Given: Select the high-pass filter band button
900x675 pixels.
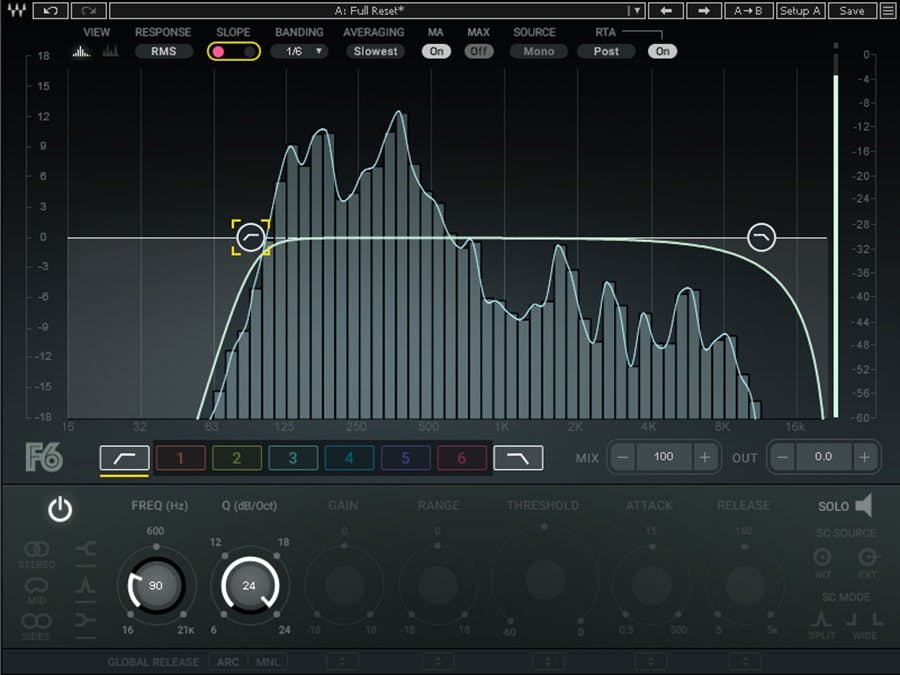Looking at the screenshot, I should [x=124, y=458].
